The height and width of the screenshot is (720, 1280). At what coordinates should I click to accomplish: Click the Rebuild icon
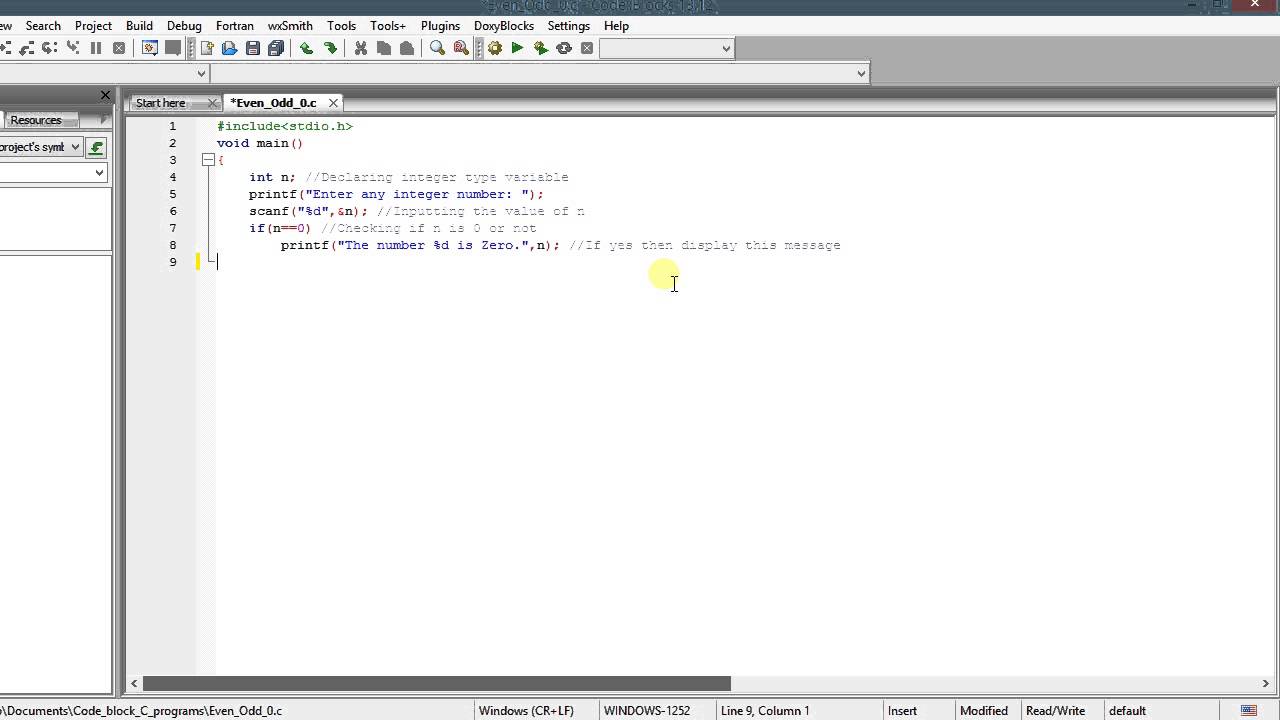point(564,48)
